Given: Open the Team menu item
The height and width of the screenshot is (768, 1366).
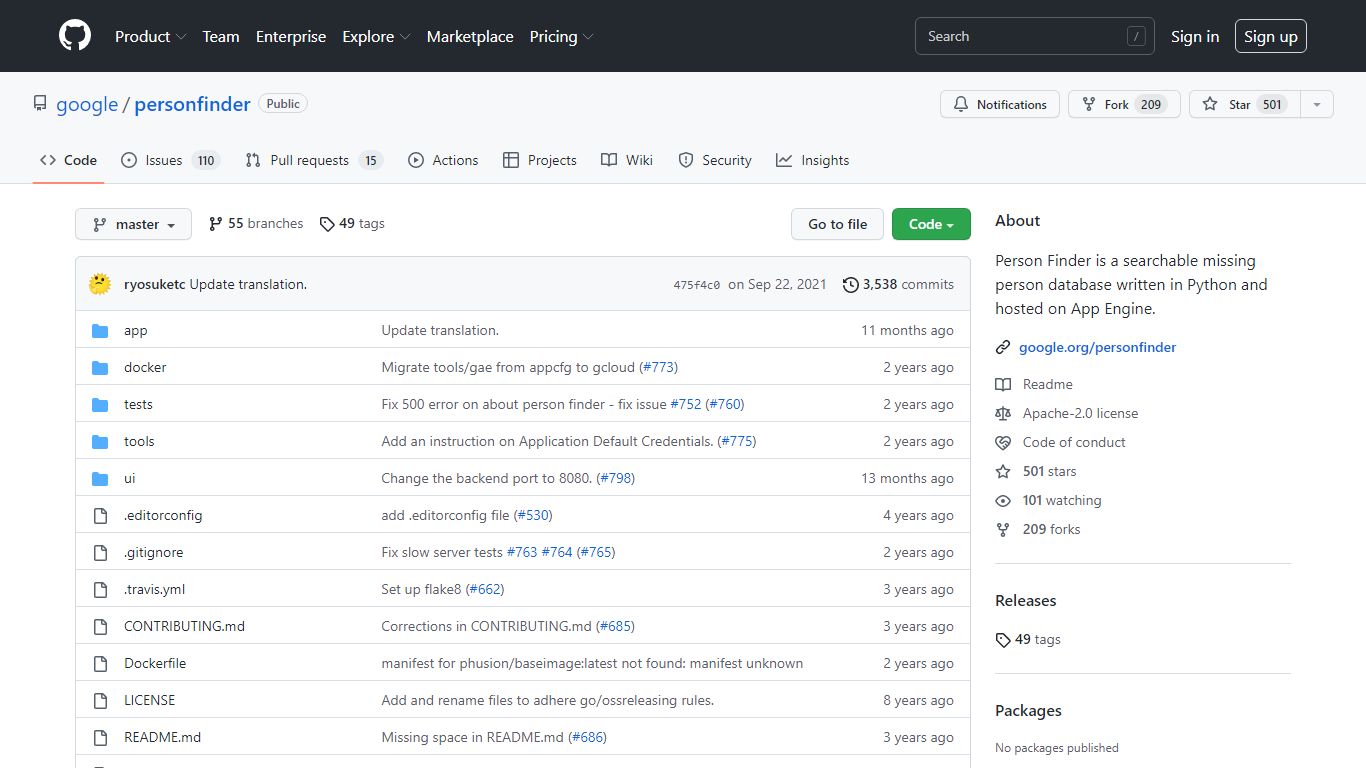Looking at the screenshot, I should coord(221,36).
